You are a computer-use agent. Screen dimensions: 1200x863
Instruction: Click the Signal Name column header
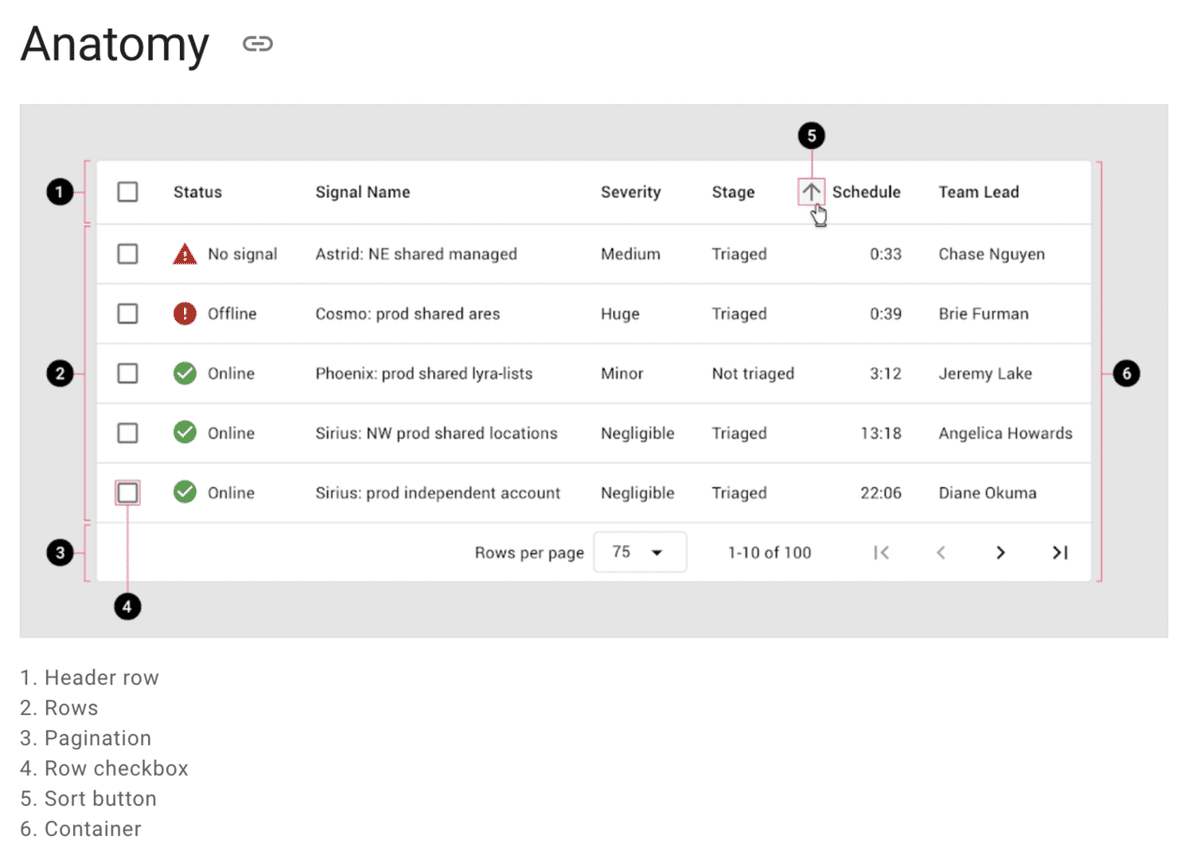pos(362,192)
